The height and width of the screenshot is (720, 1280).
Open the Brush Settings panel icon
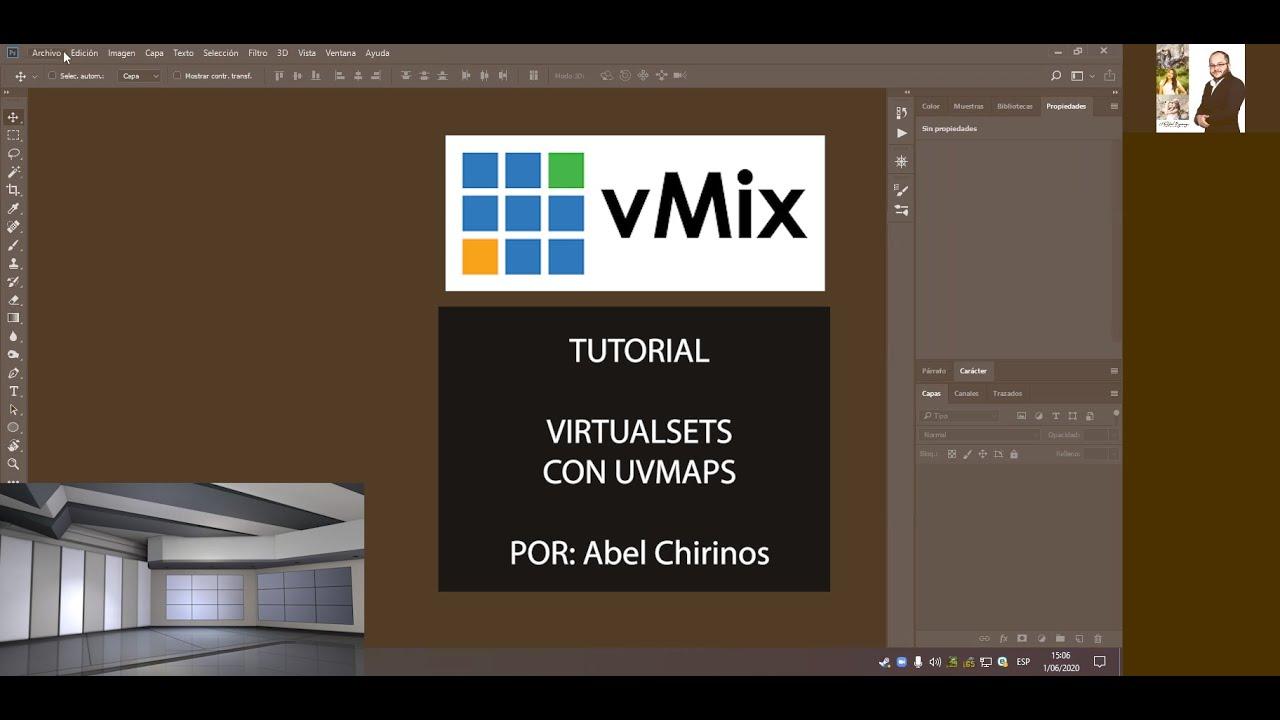[x=901, y=191]
